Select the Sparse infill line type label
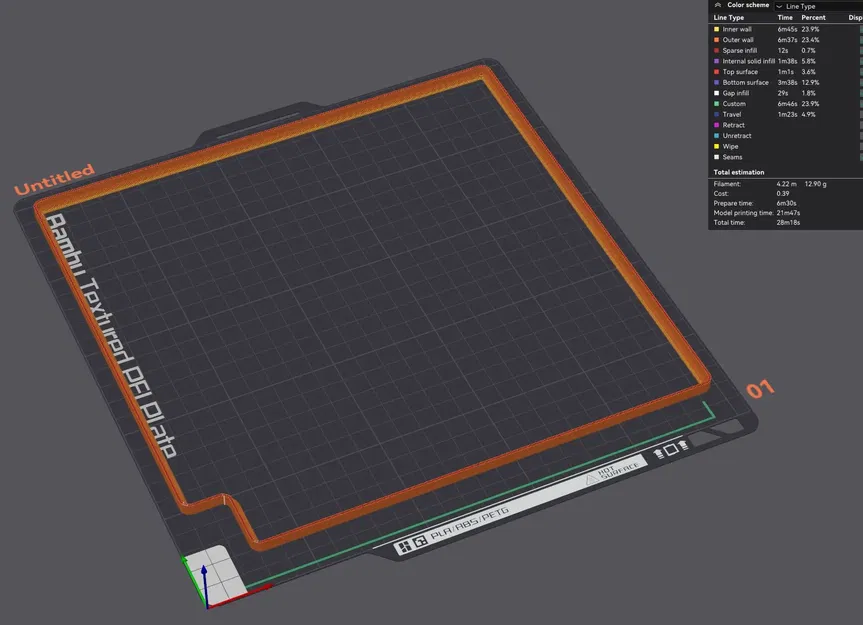The height and width of the screenshot is (625, 863). tap(740, 51)
